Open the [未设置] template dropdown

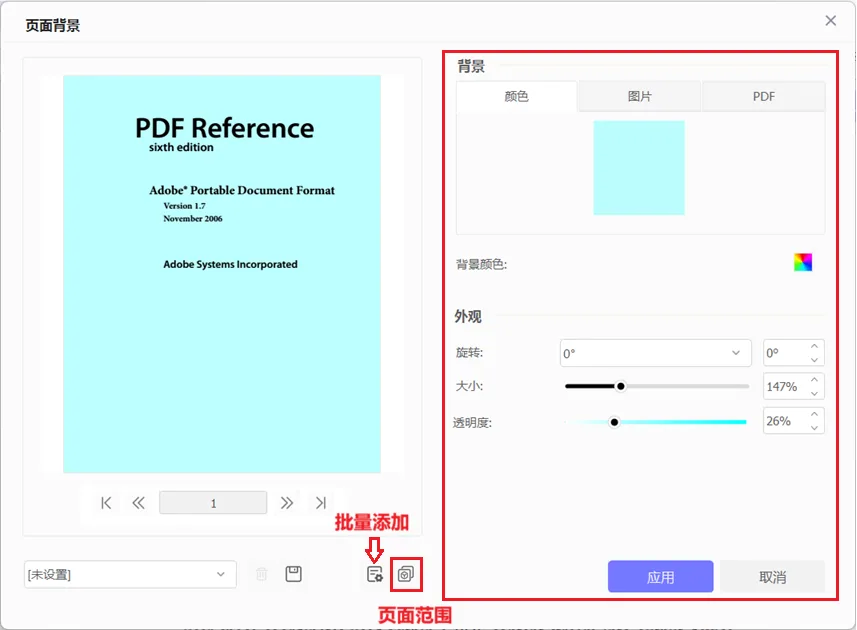[x=130, y=574]
